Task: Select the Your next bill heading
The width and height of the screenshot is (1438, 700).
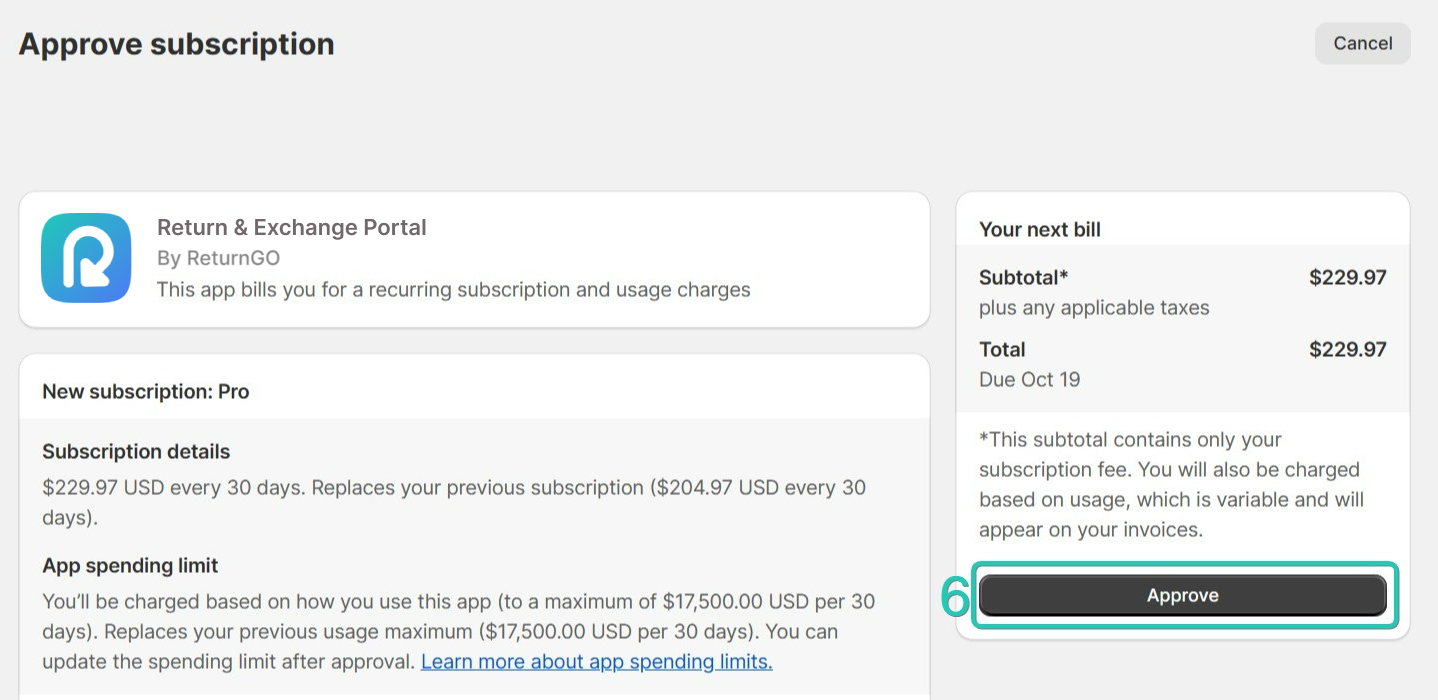Action: [x=1040, y=229]
